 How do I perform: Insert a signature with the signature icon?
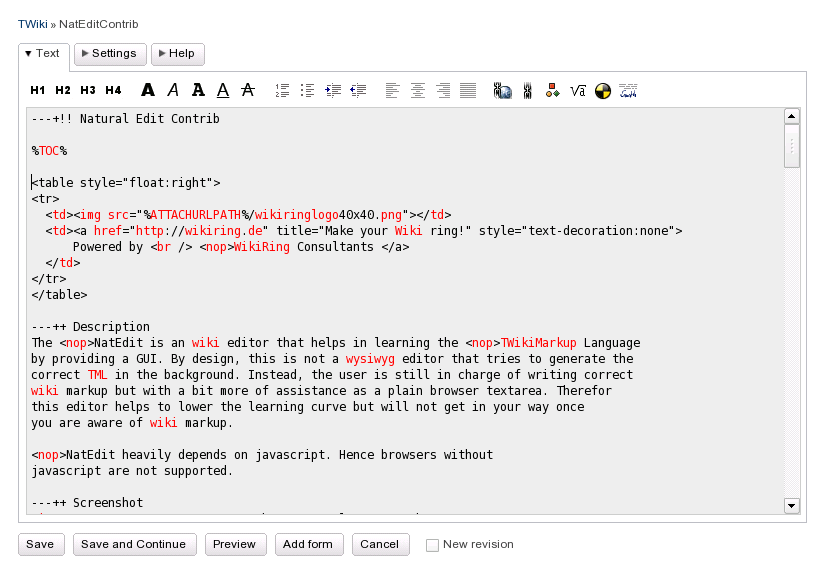pos(628,90)
